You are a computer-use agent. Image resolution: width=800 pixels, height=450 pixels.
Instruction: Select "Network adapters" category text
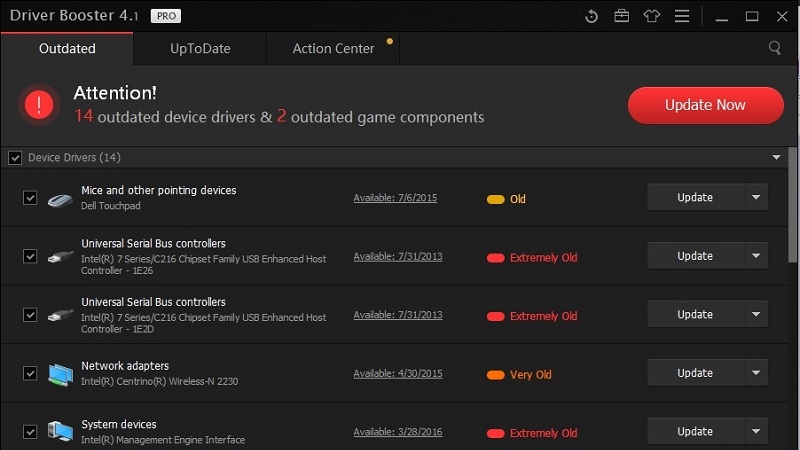coord(125,366)
